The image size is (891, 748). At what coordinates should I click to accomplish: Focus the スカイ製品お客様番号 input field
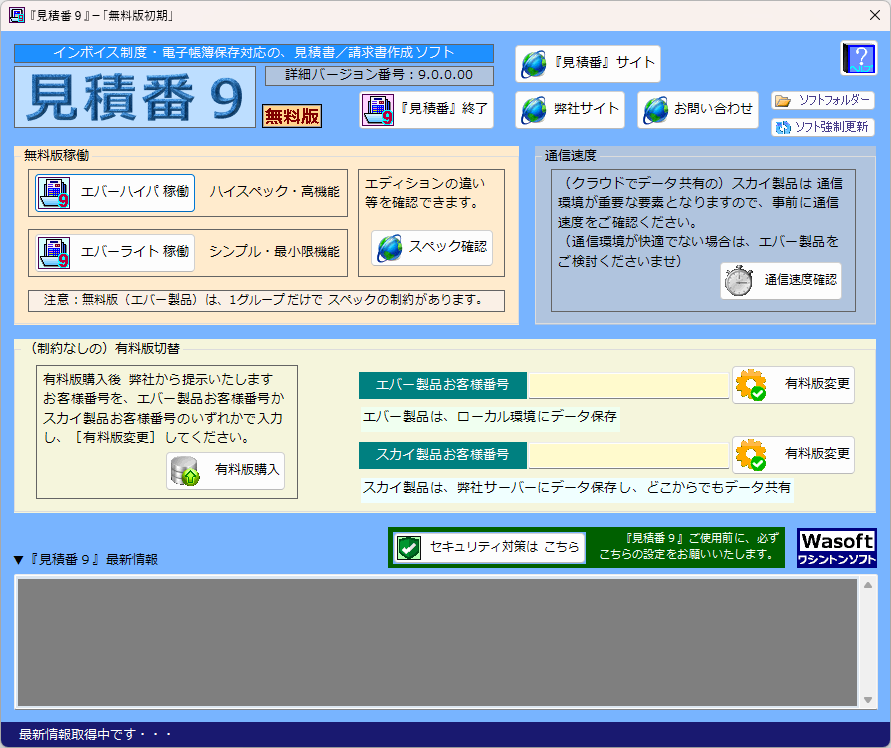coord(628,455)
